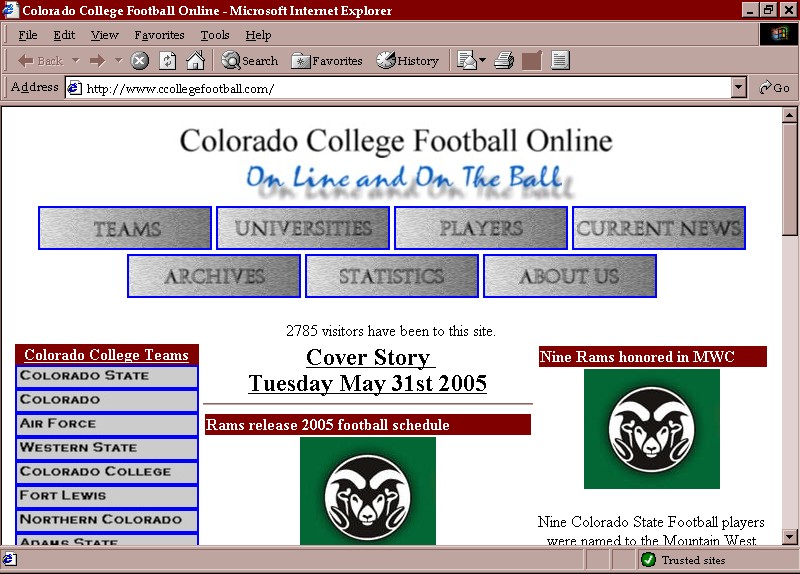Click the IE icon in the title bar
This screenshot has height=574, width=800.
11,10
